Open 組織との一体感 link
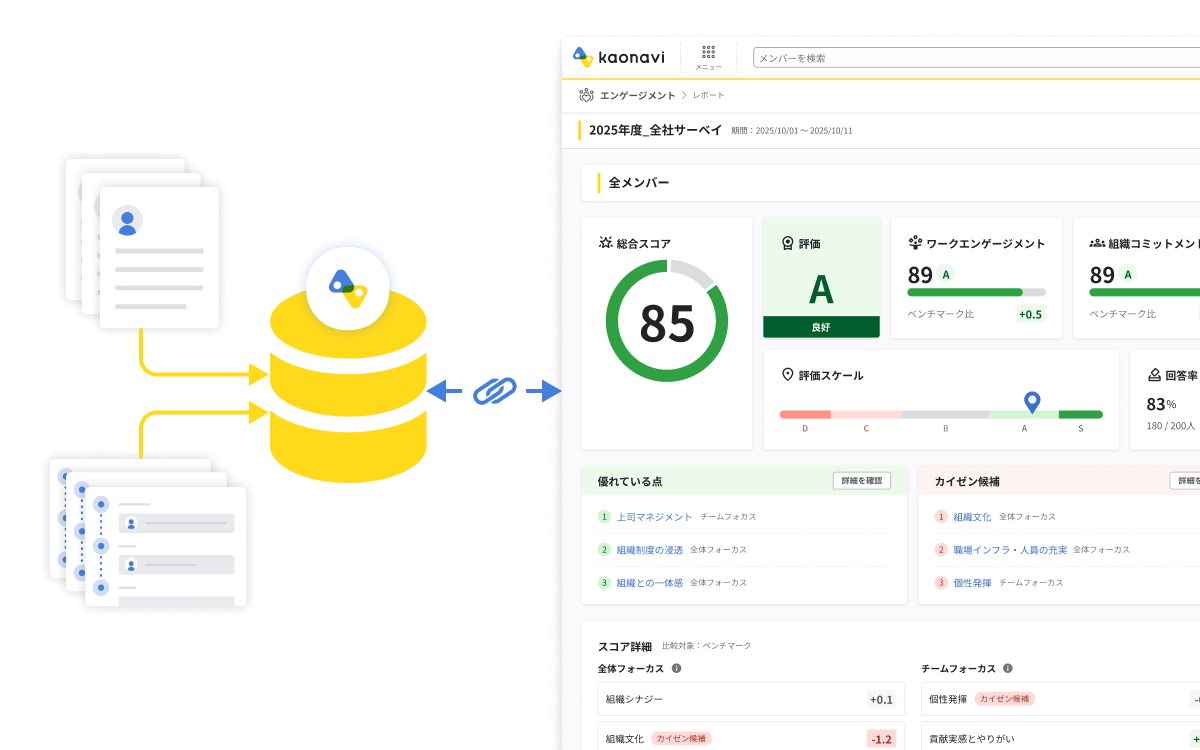The image size is (1200, 750). coord(649,582)
